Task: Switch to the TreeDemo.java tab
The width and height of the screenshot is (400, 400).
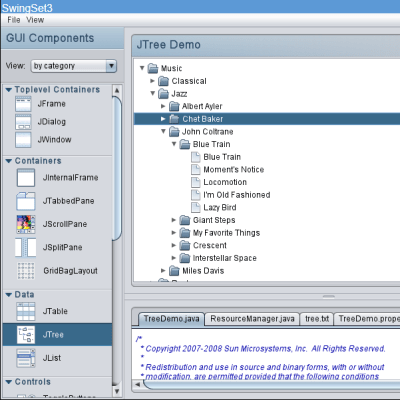Action: (x=171, y=319)
